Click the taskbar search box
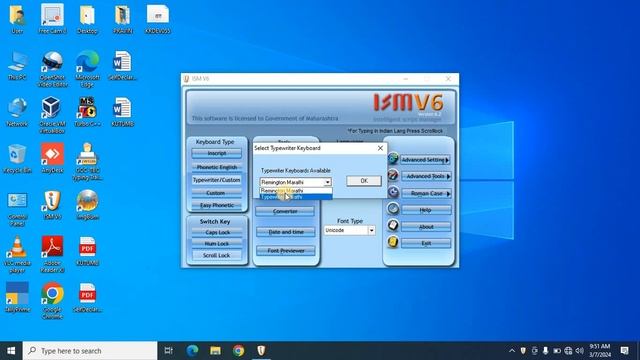640x360 pixels. pyautogui.click(x=90, y=351)
